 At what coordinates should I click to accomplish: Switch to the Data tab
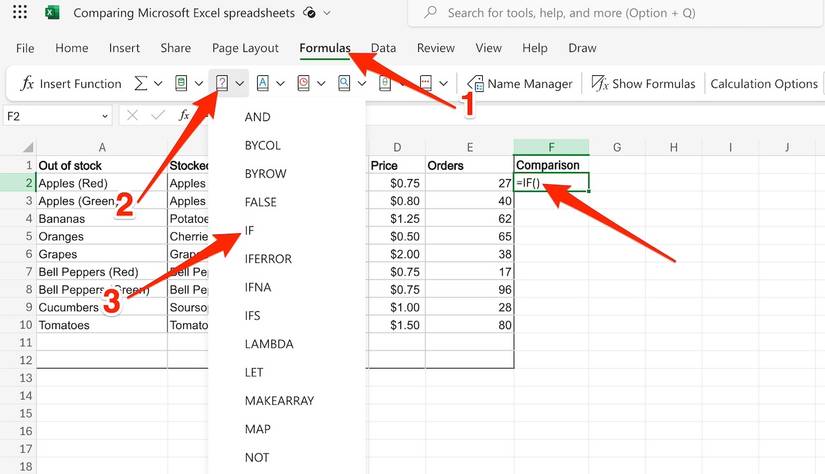pos(383,48)
